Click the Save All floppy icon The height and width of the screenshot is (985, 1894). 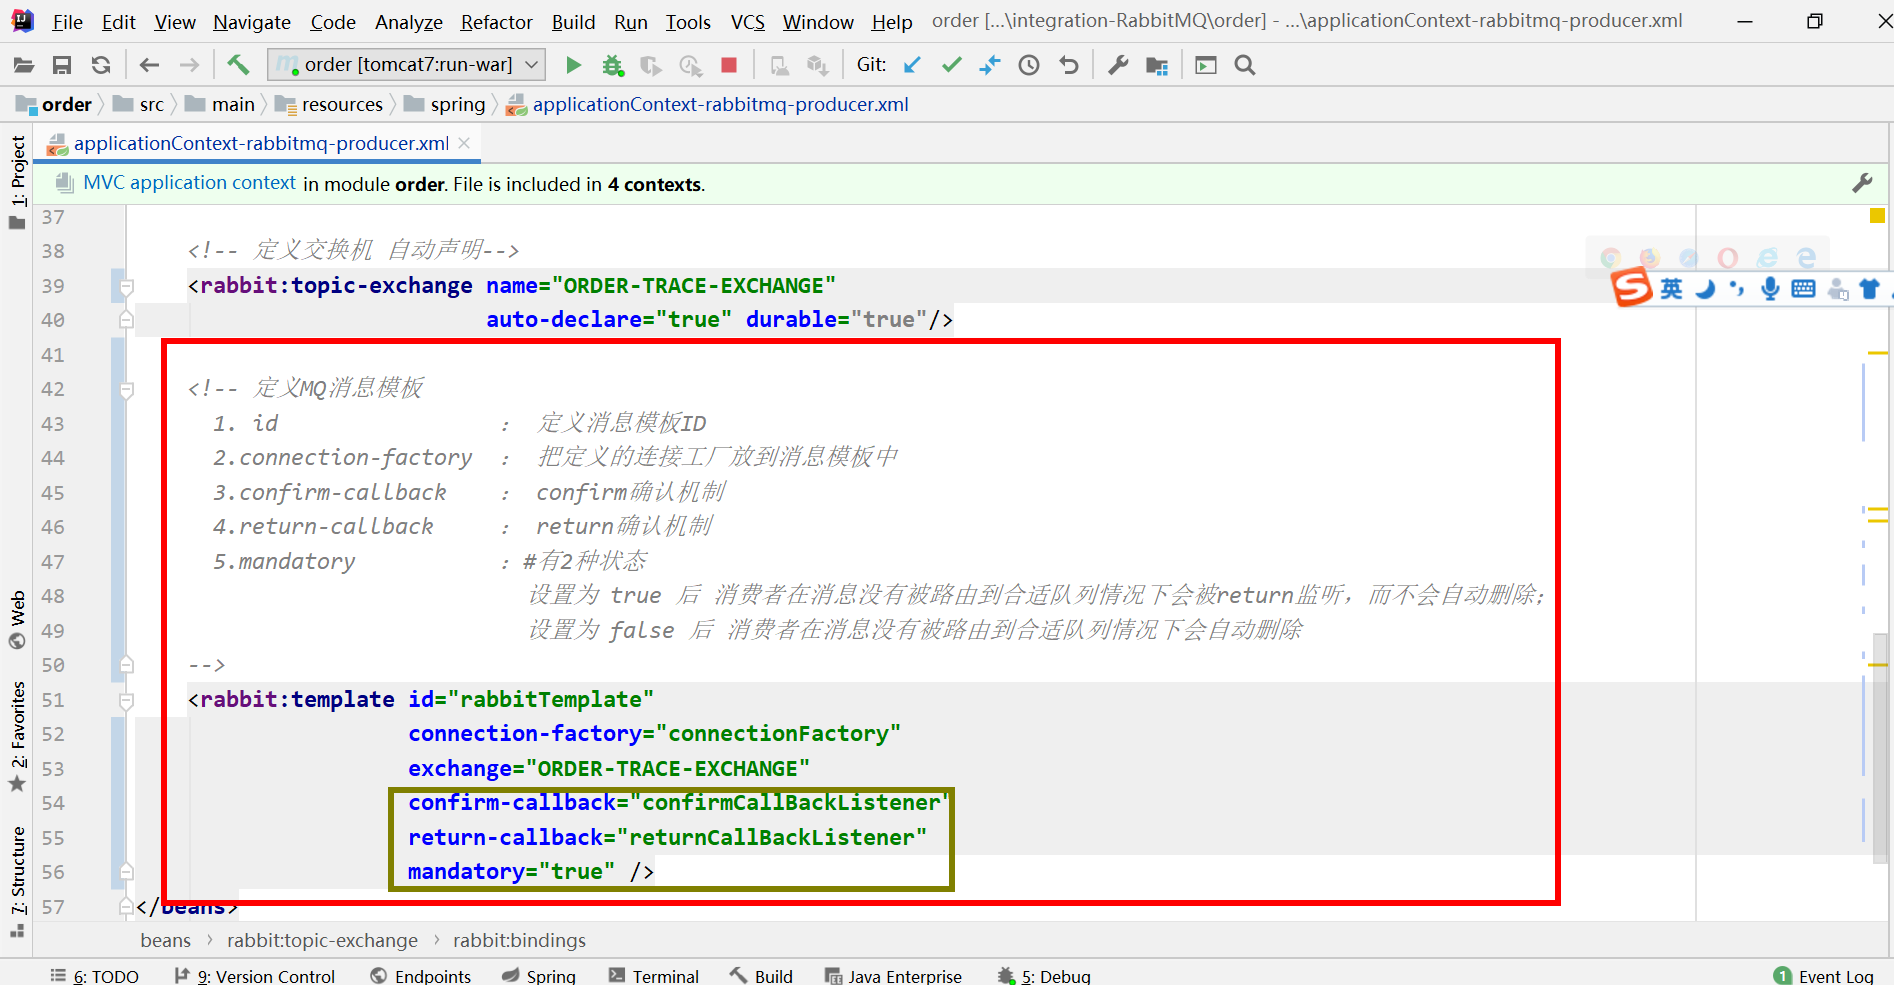point(62,65)
